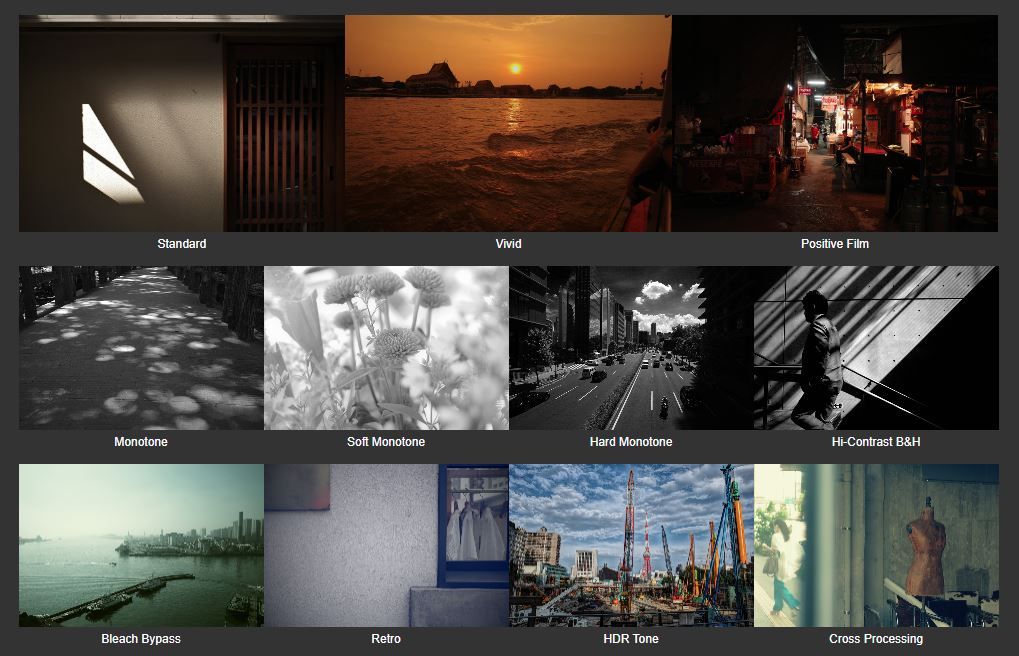1019x656 pixels.
Task: Click the Cross Processing mannequin photo
Action: pyautogui.click(x=876, y=545)
